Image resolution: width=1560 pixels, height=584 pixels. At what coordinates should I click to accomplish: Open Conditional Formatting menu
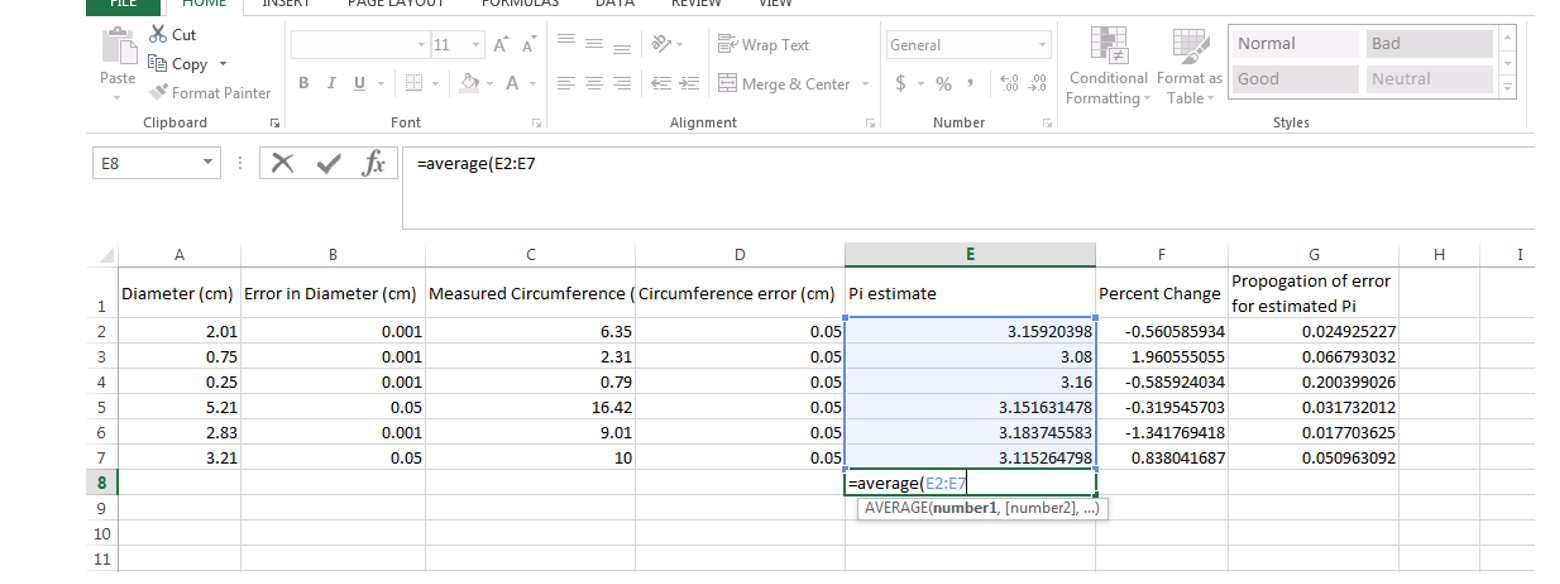[1108, 66]
